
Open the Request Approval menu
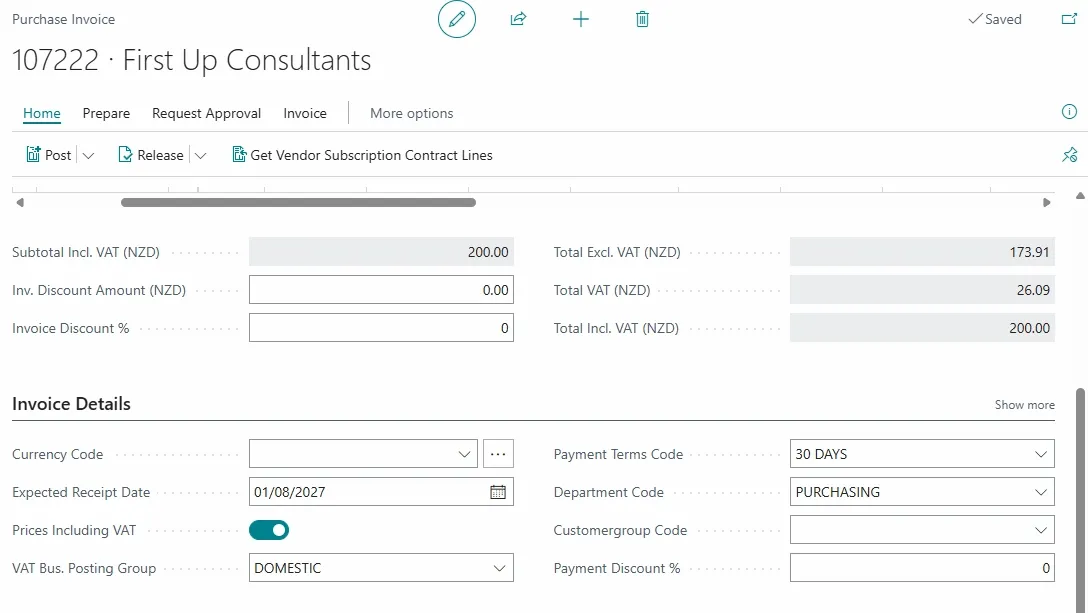207,113
